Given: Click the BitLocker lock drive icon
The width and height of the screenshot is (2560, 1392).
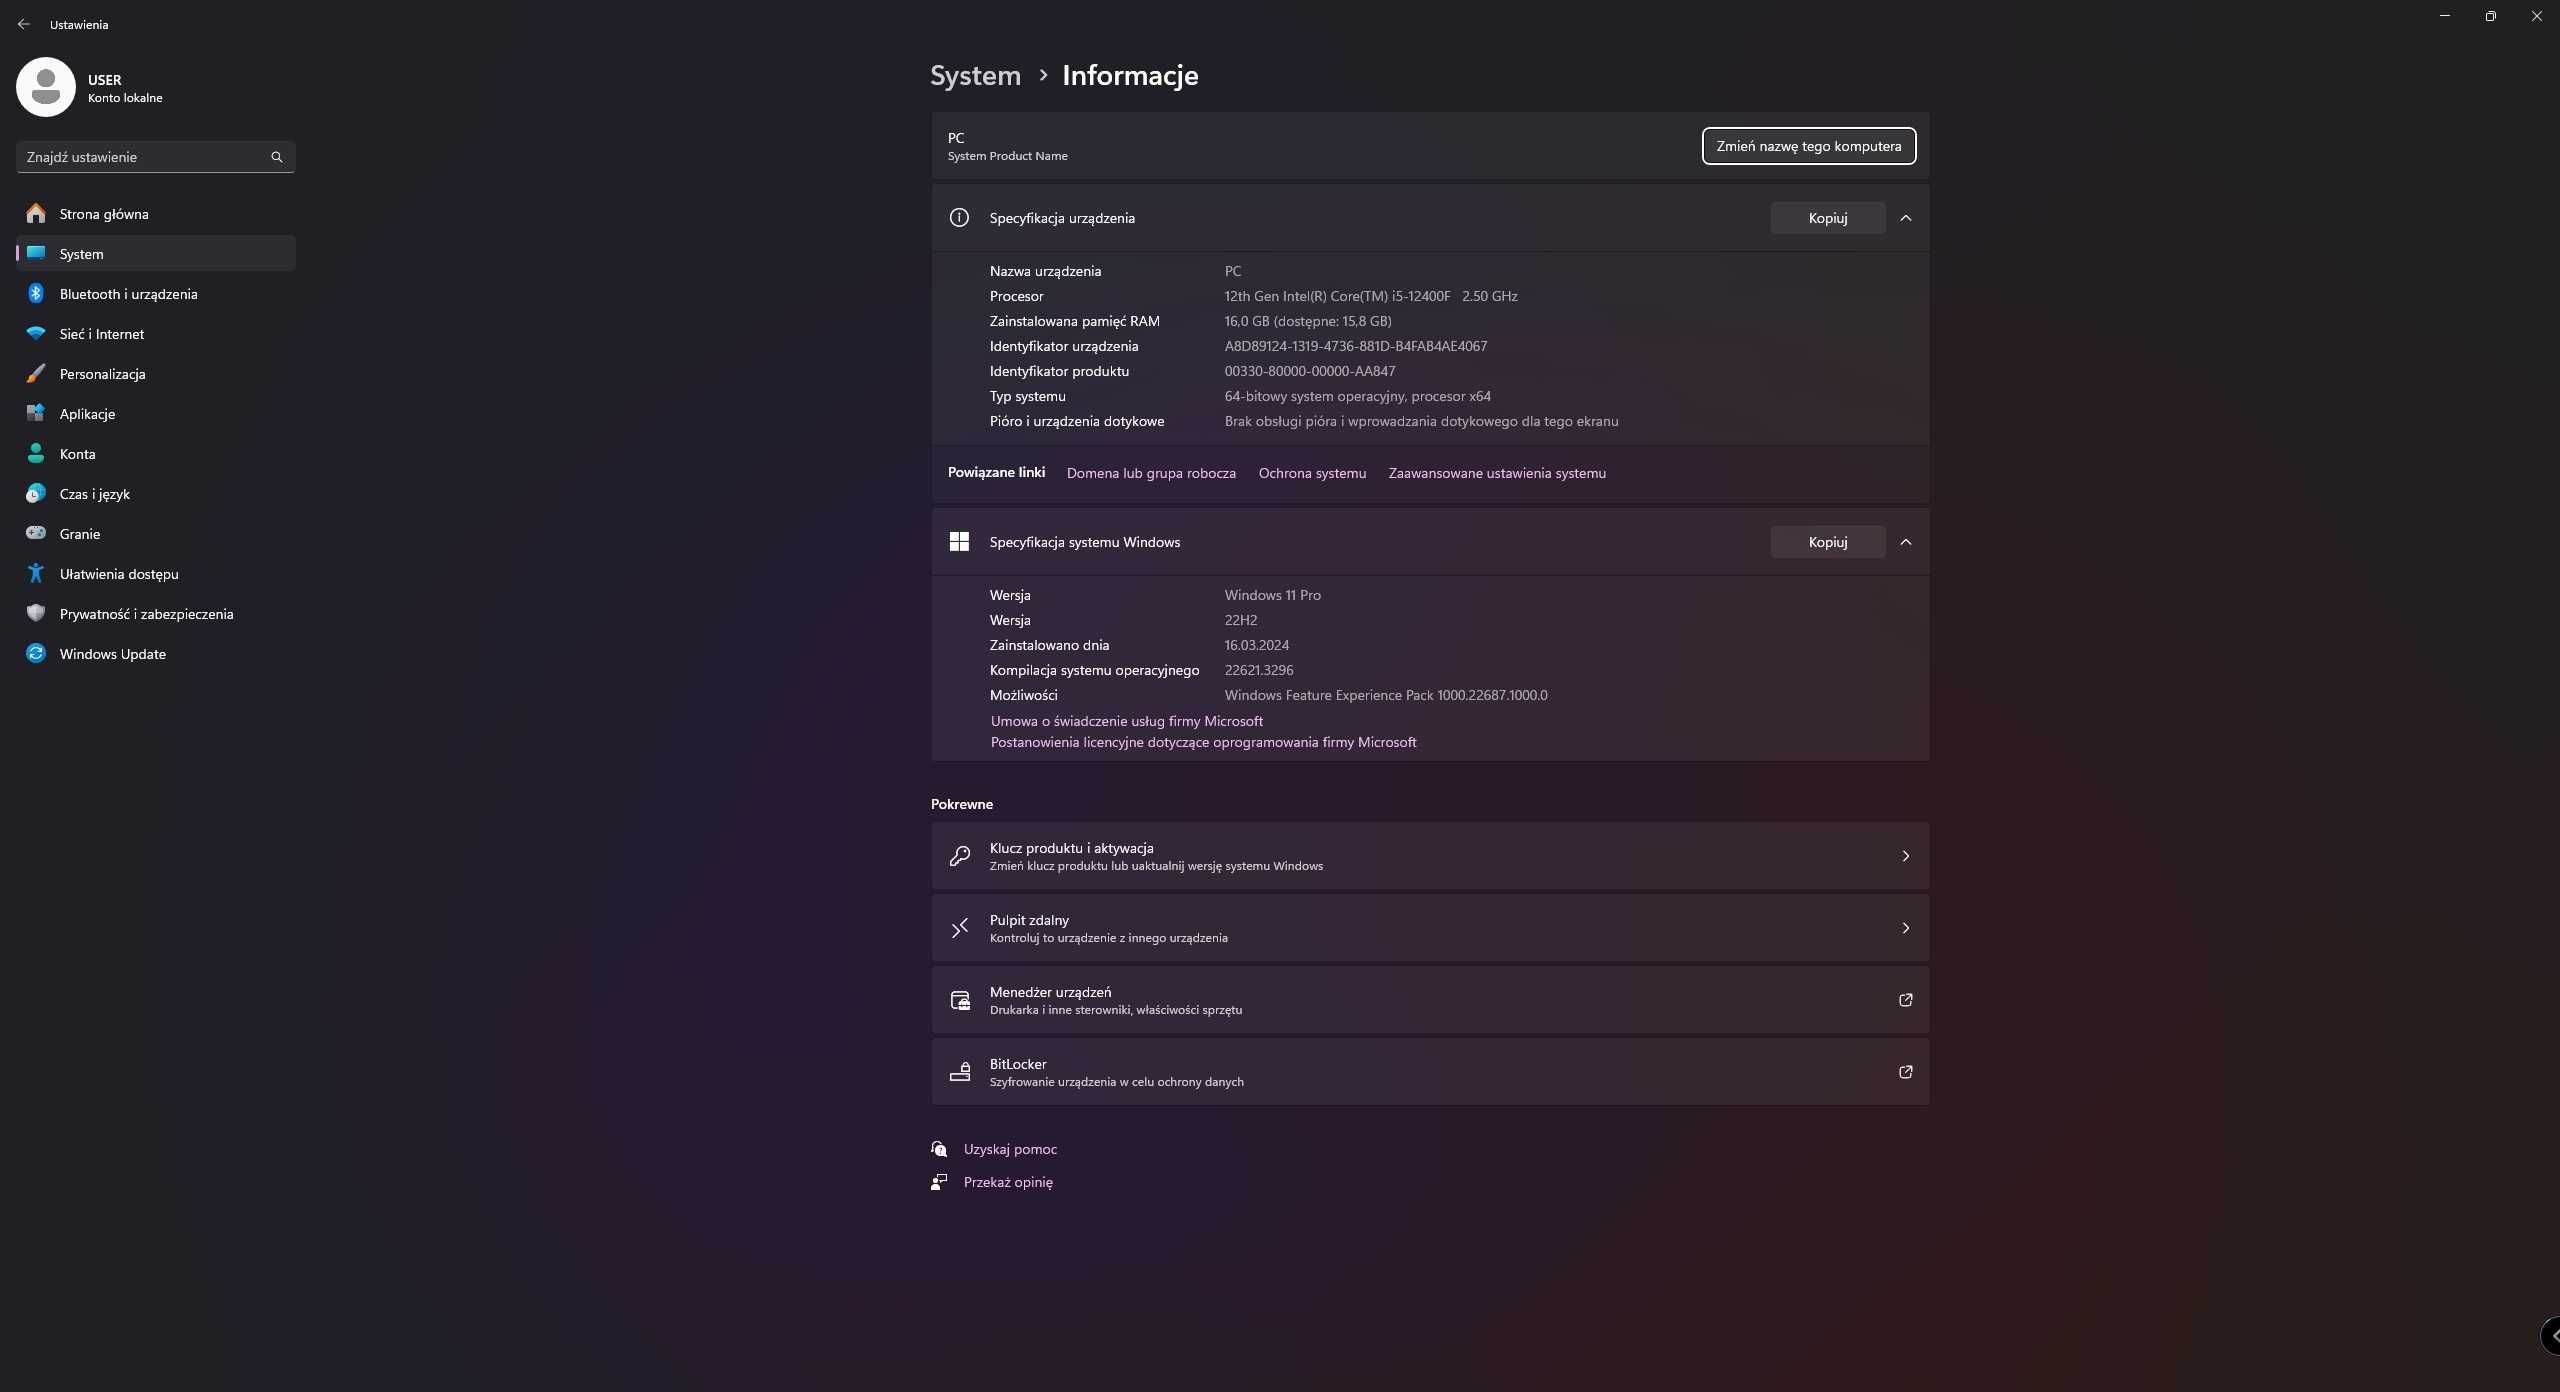Looking at the screenshot, I should 959,1072.
